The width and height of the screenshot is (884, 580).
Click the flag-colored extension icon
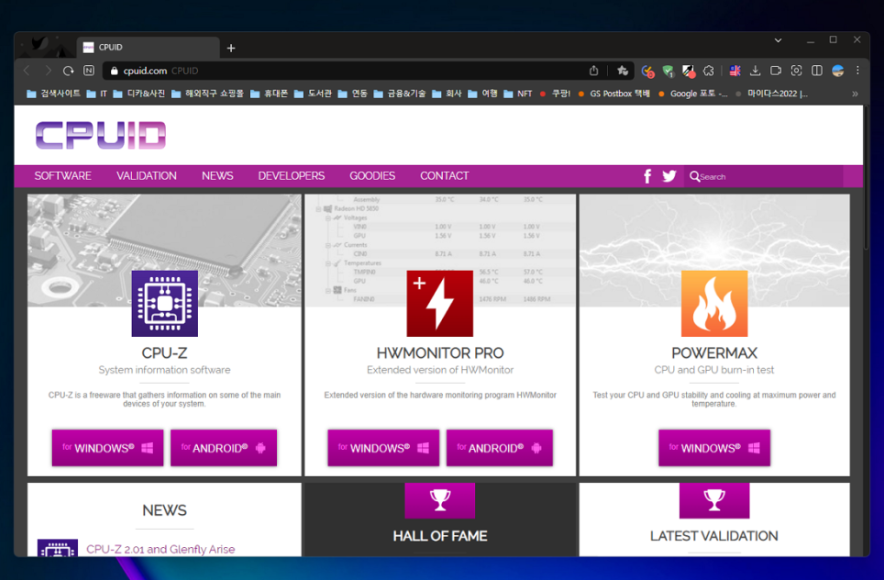[735, 70]
